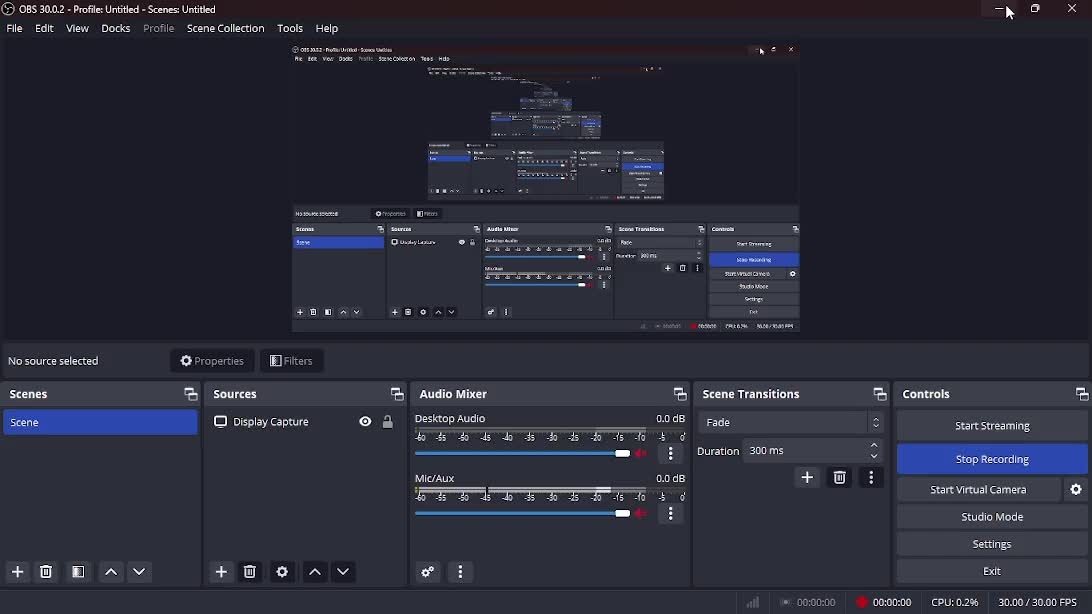
Task: Open Audio Mixer bottom three-dot menu
Action: click(x=460, y=572)
